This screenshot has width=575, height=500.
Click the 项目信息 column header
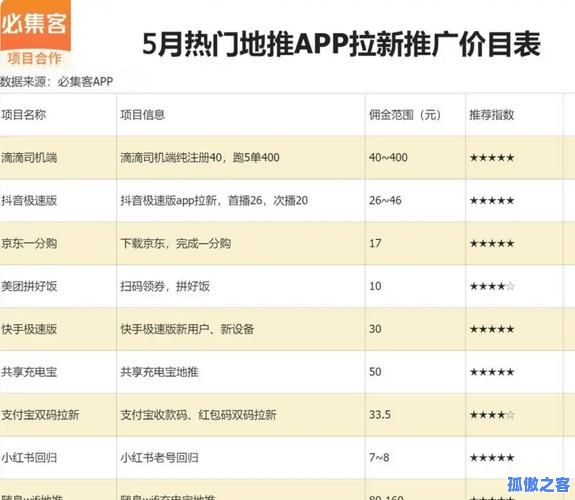(x=143, y=115)
